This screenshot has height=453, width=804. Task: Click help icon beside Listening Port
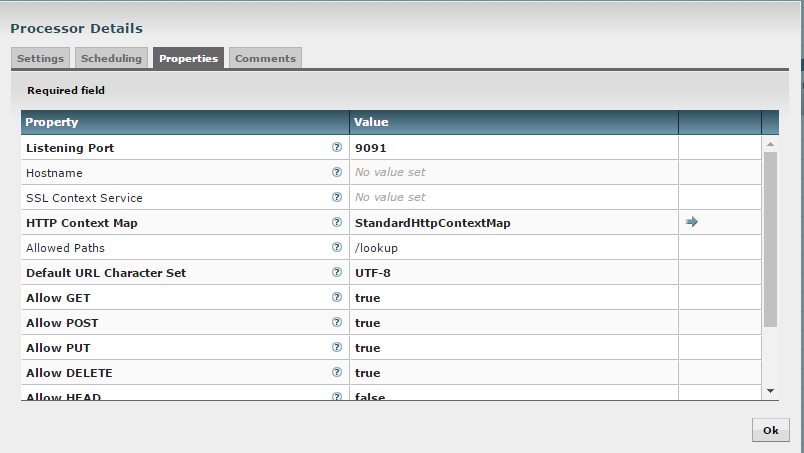click(337, 147)
